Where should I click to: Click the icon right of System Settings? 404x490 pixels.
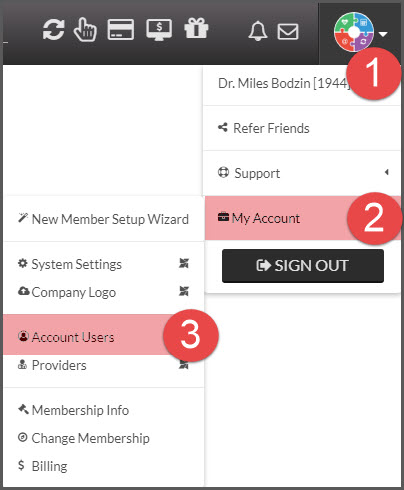click(x=184, y=263)
